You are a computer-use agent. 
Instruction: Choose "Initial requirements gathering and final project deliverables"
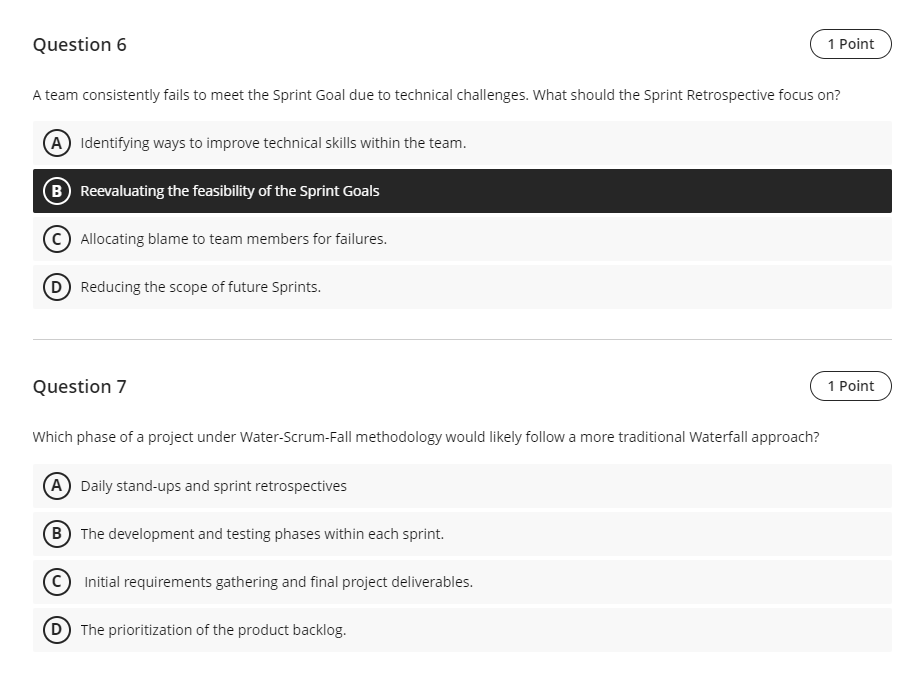click(276, 581)
